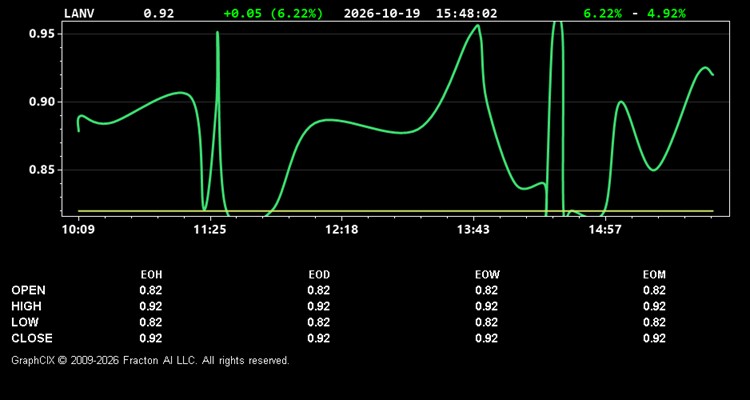Screen dimensions: 750x400
Task: Click the EOD CLOSE value 0.92
Action: coord(319,338)
